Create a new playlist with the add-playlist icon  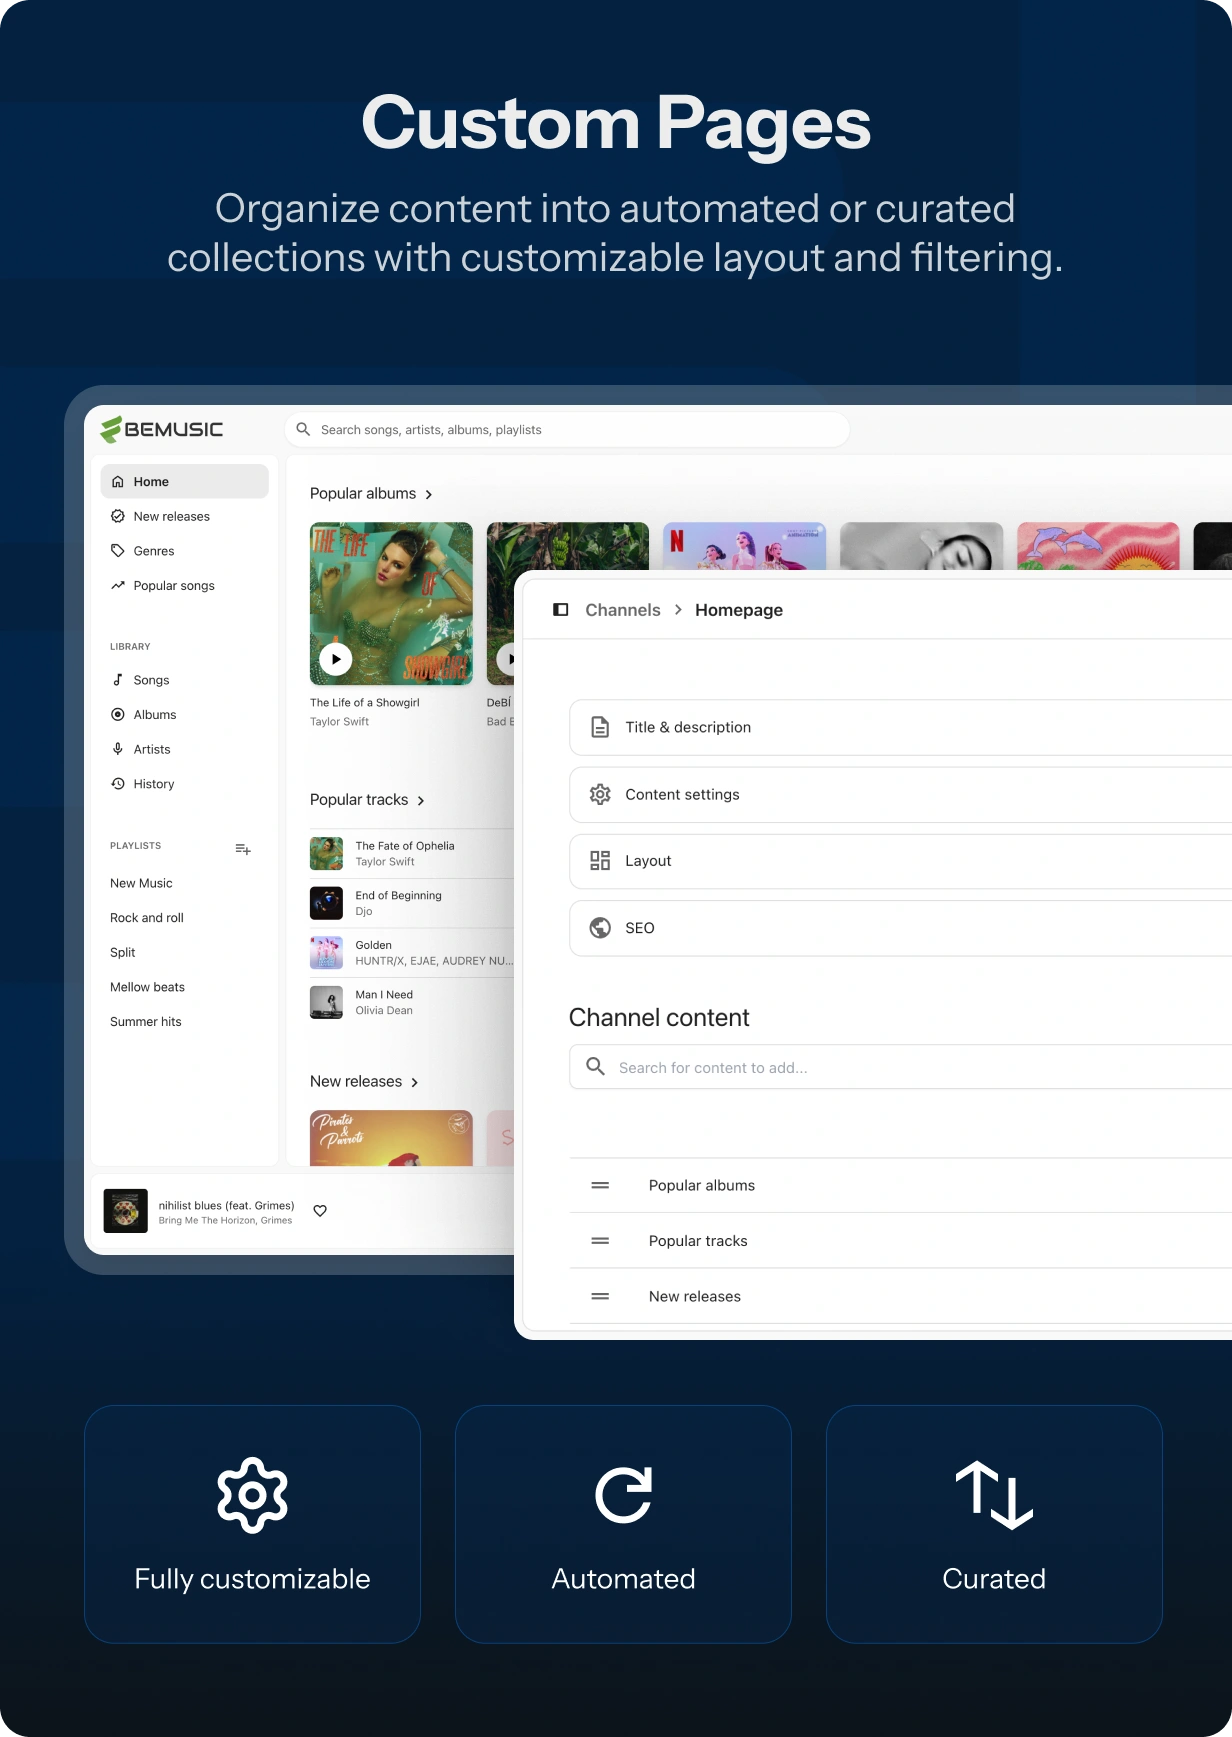[243, 849]
